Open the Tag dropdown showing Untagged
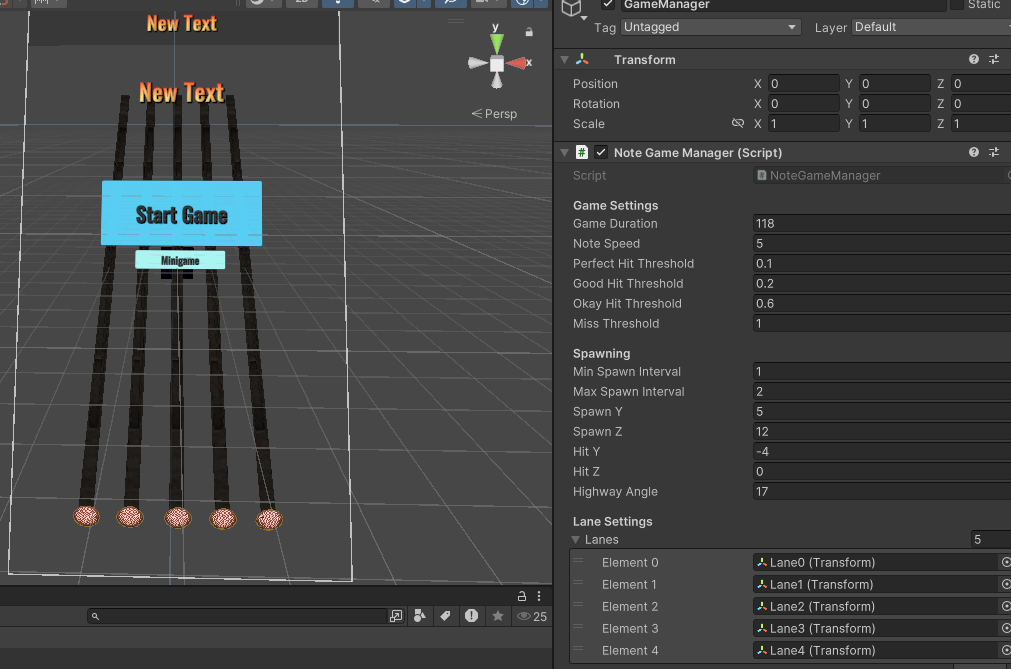Screen dimensions: 1011x669 point(710,27)
